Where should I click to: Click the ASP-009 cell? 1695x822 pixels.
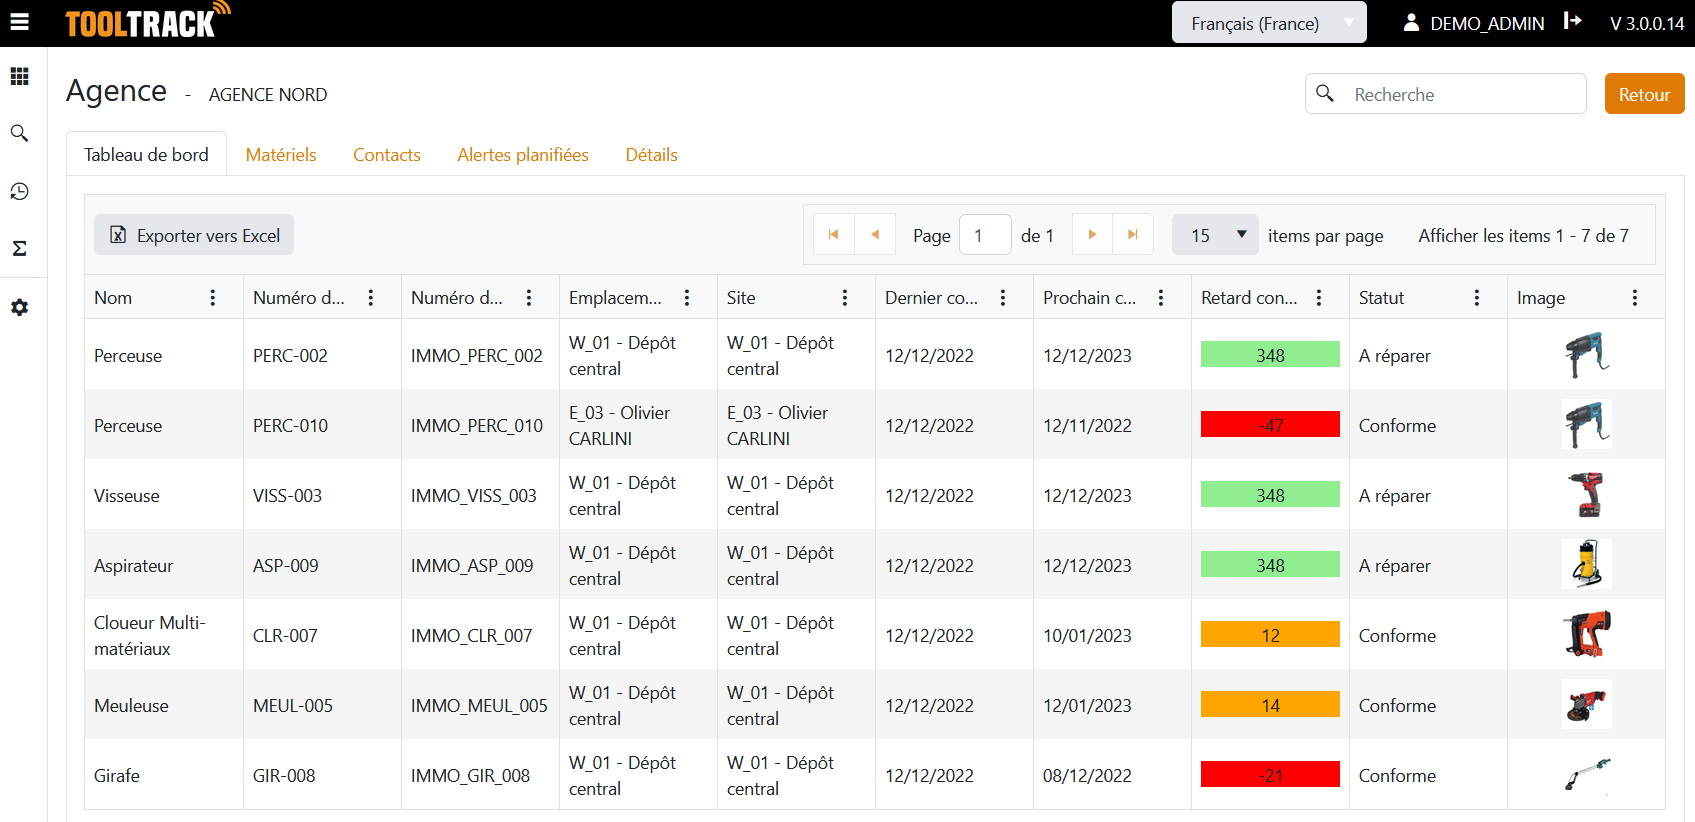[x=322, y=565]
